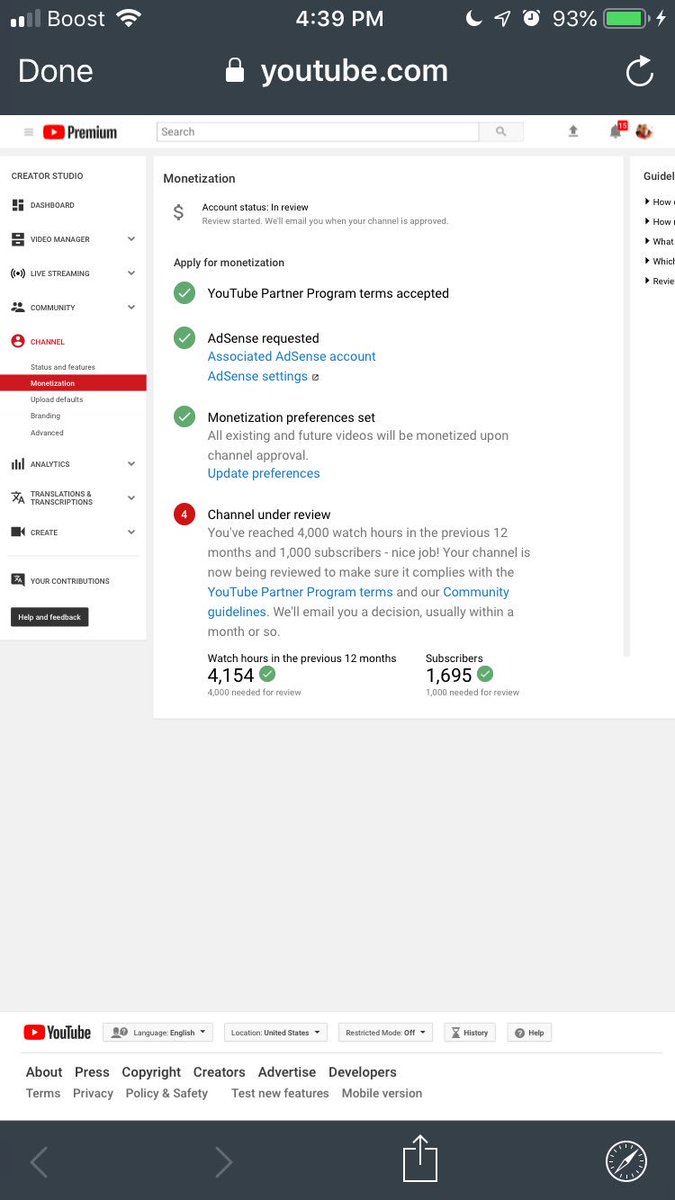The height and width of the screenshot is (1200, 675).
Task: Open Status and features submenu item
Action: [63, 367]
